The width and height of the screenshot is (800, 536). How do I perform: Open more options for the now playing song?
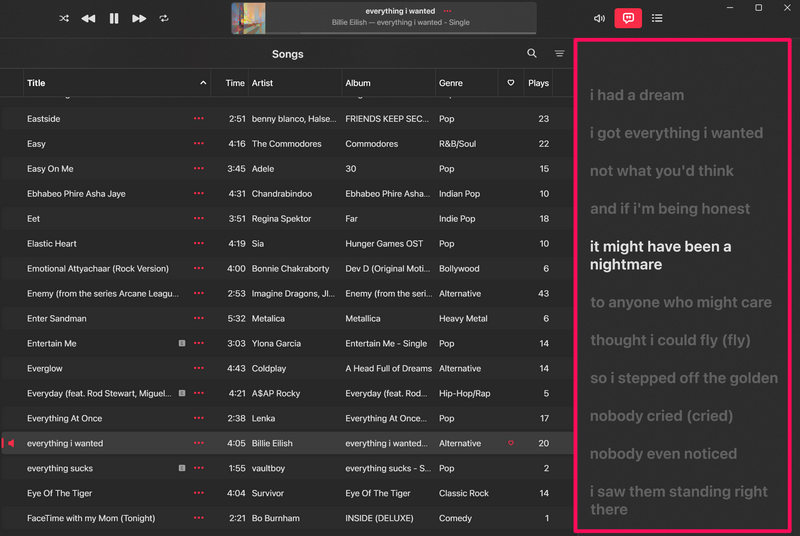point(447,11)
